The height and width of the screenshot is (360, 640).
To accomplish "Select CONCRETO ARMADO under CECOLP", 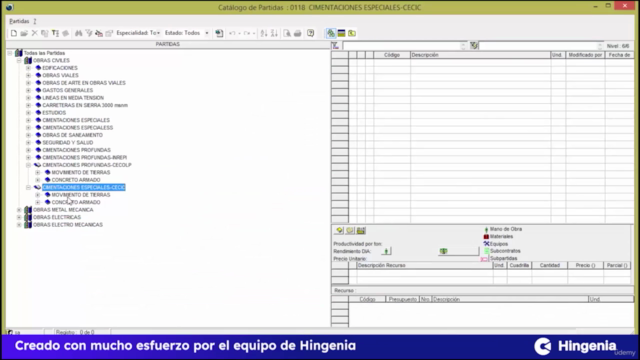I will 76,180.
